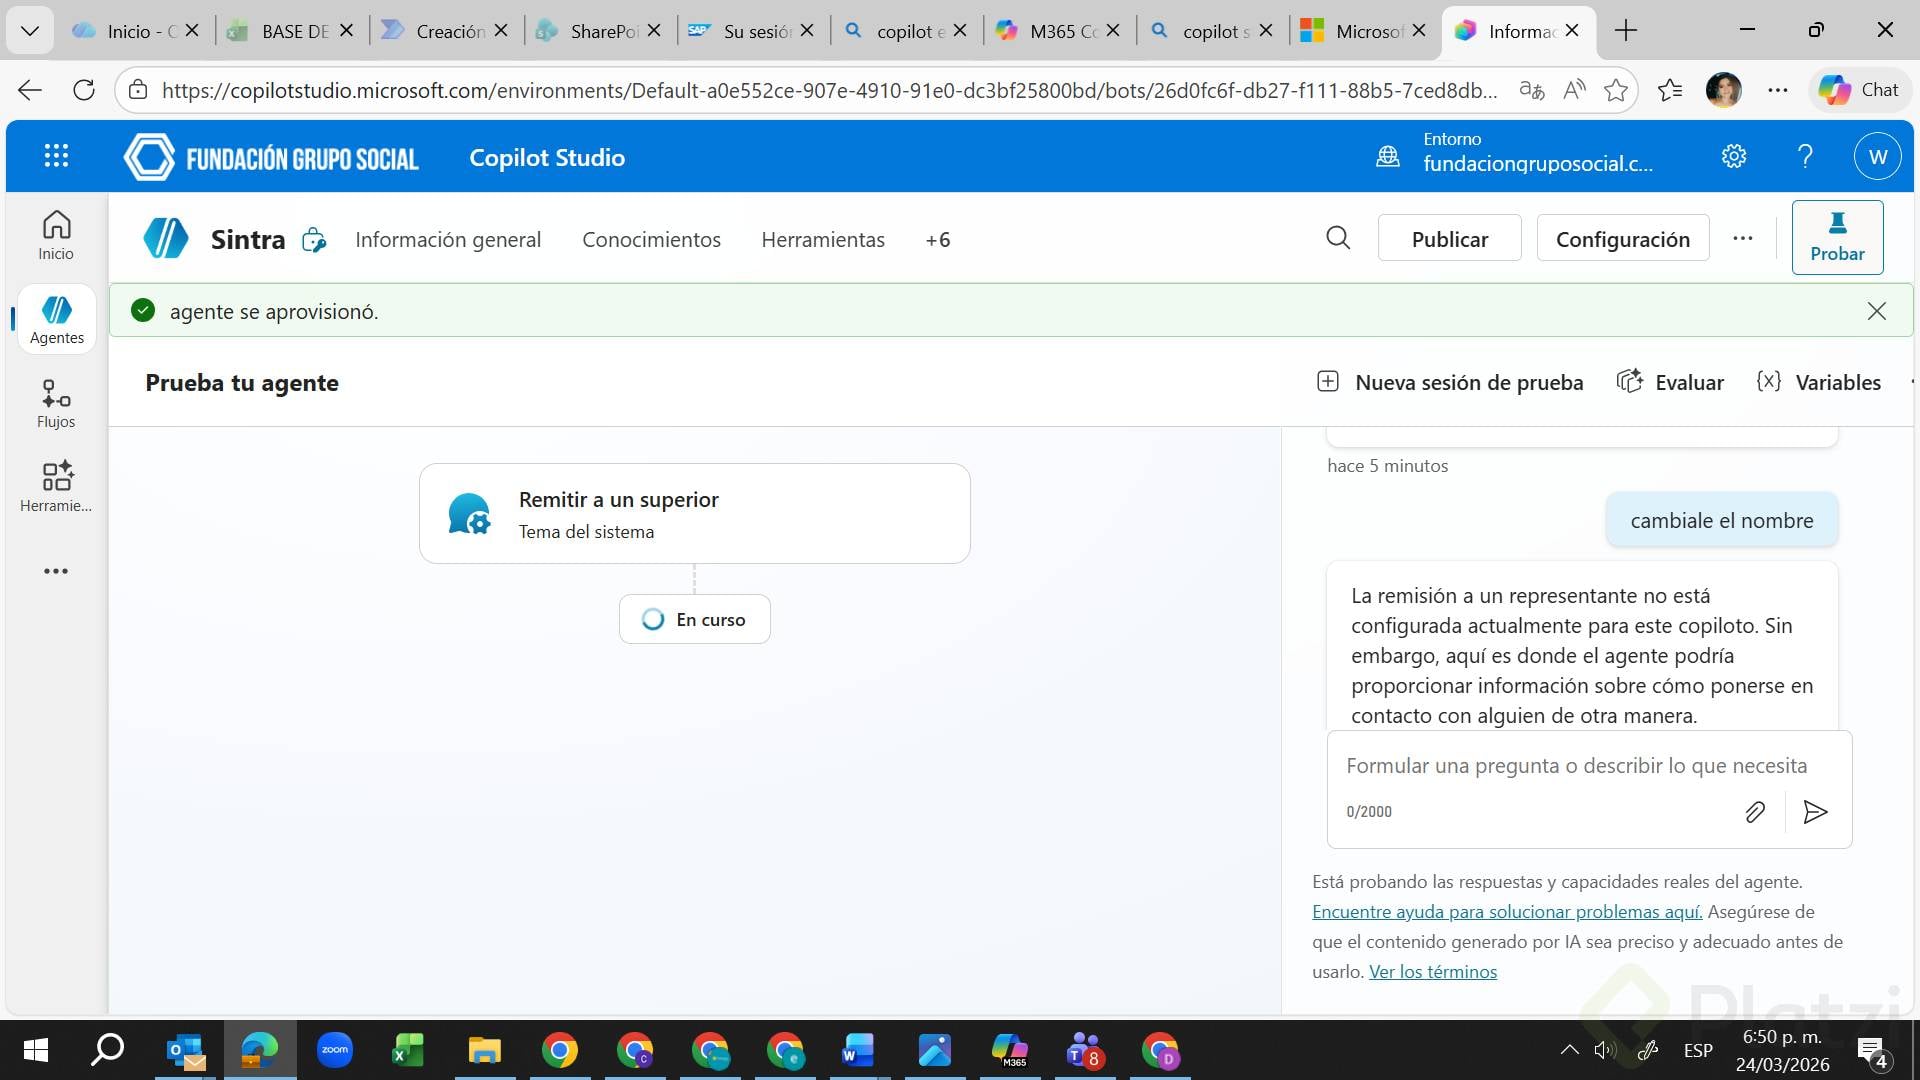Switch to the Conocimientos tab
The height and width of the screenshot is (1080, 1920).
click(651, 240)
